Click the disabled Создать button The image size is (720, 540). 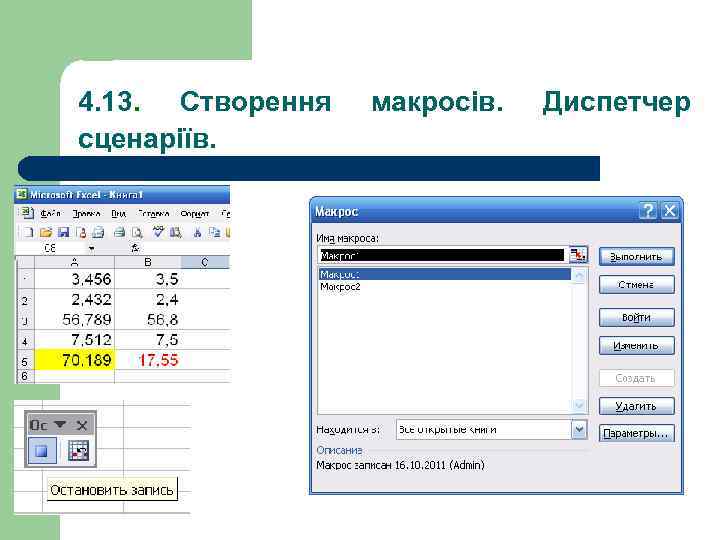pyautogui.click(x=636, y=378)
